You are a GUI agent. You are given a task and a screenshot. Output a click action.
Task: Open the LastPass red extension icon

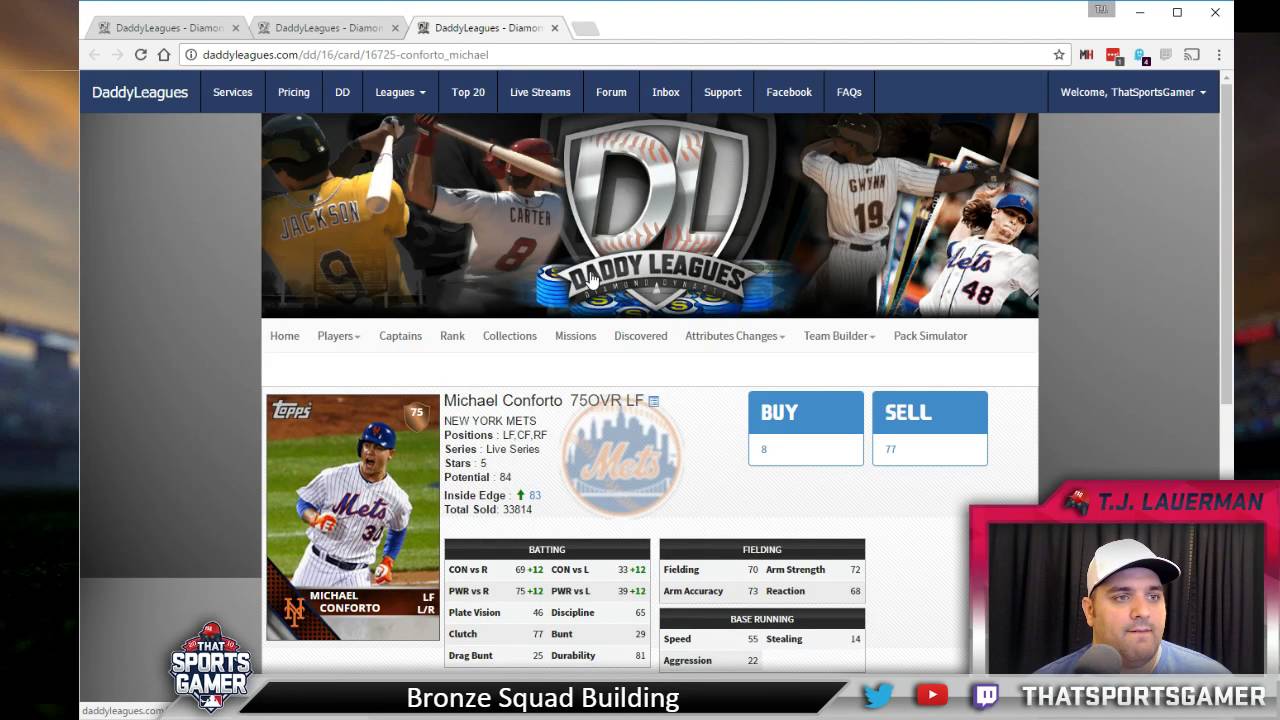(x=1113, y=56)
